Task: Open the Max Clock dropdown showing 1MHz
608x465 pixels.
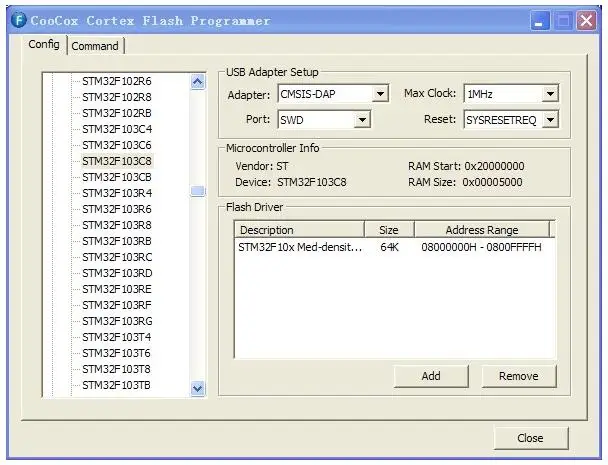Action: pos(511,93)
